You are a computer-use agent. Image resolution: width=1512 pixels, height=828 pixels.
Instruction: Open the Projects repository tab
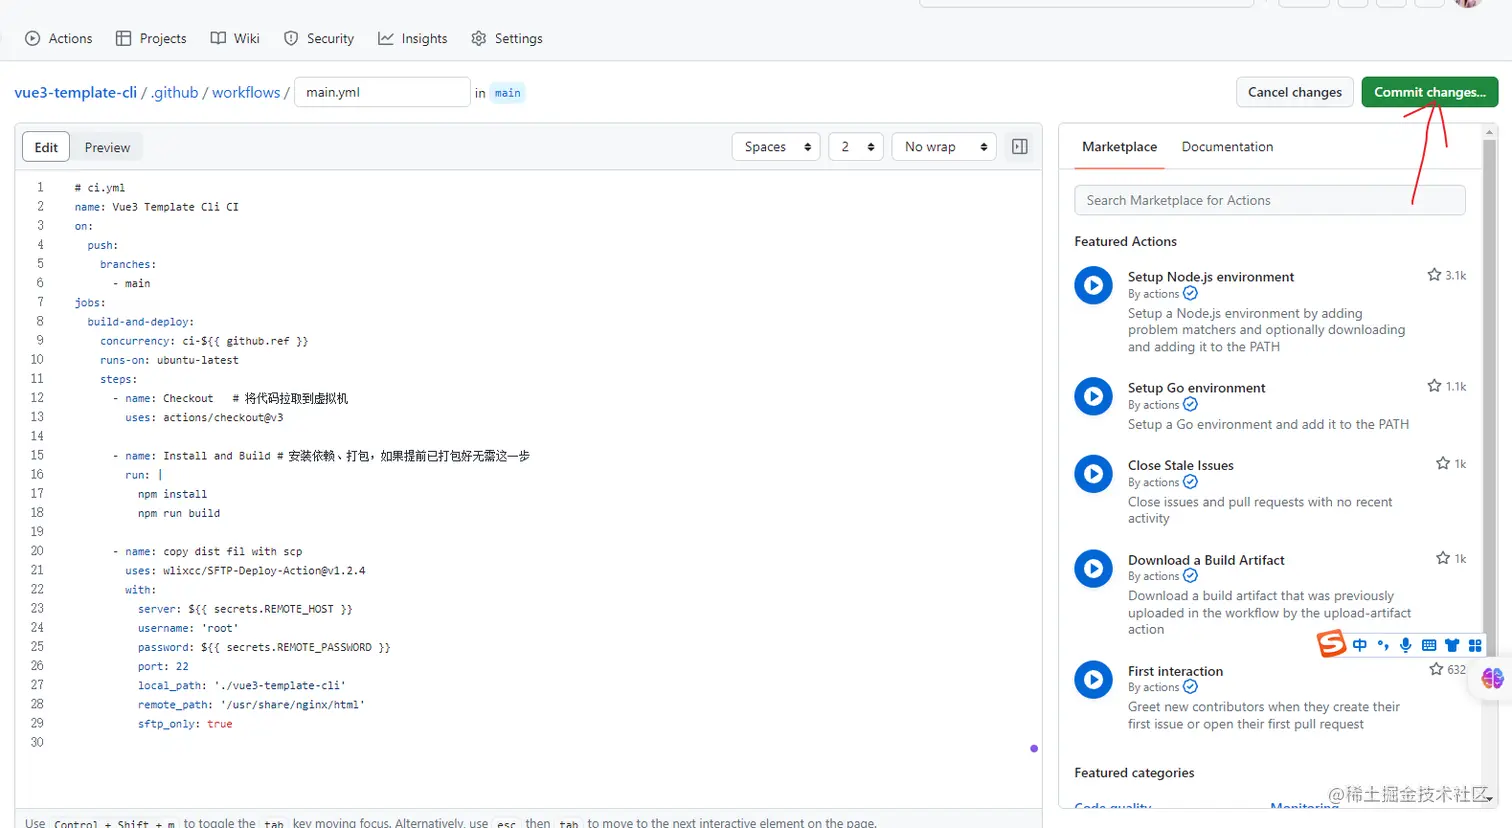click(151, 38)
